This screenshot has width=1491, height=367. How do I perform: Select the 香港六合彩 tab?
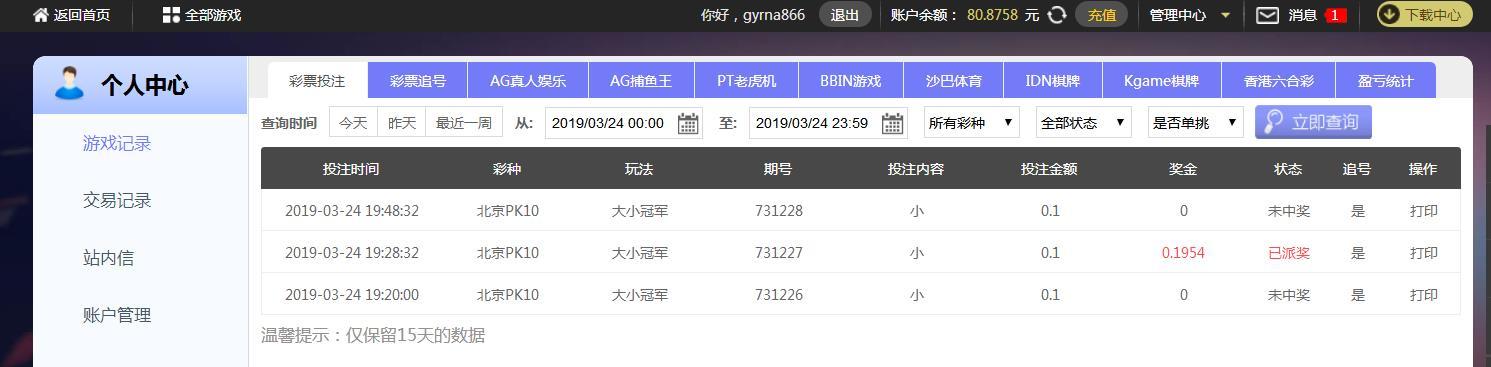pyautogui.click(x=1279, y=81)
